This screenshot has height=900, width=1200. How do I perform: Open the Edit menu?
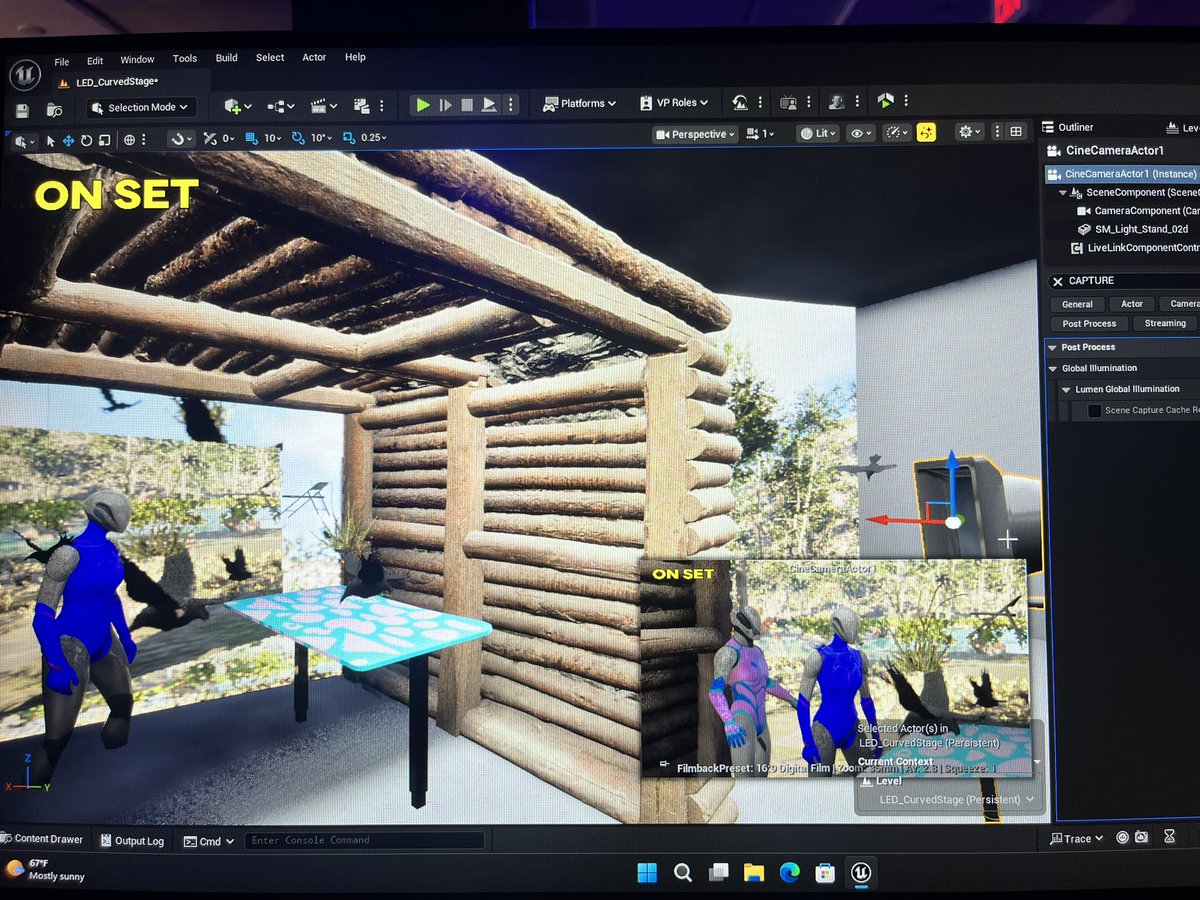click(95, 61)
